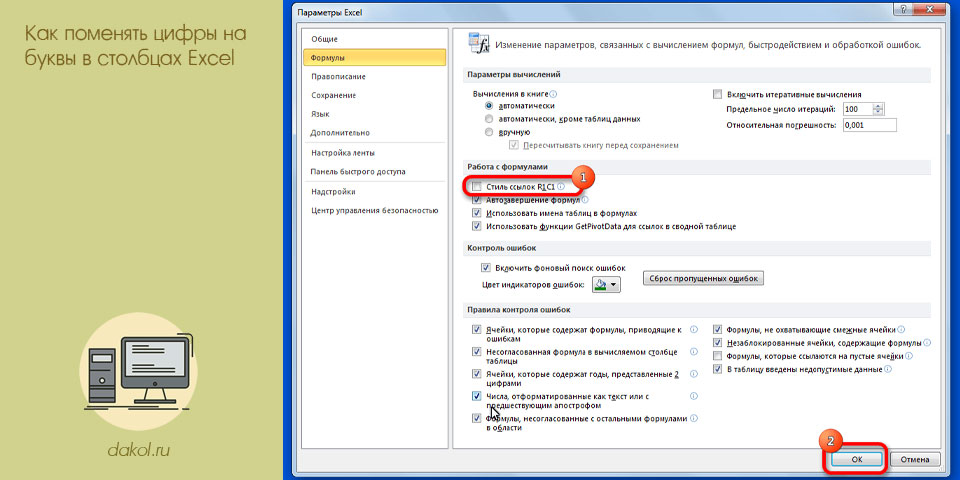Toggle Использовать имена таблиц в формулах

[x=477, y=213]
